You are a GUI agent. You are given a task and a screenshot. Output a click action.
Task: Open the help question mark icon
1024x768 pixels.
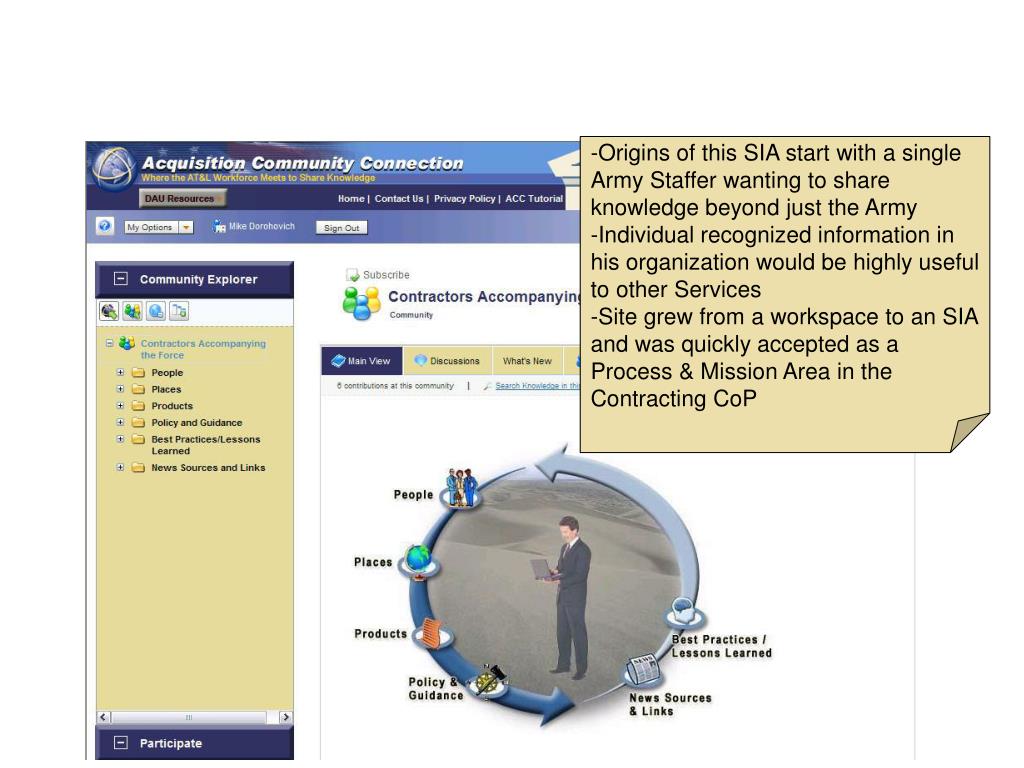(104, 226)
